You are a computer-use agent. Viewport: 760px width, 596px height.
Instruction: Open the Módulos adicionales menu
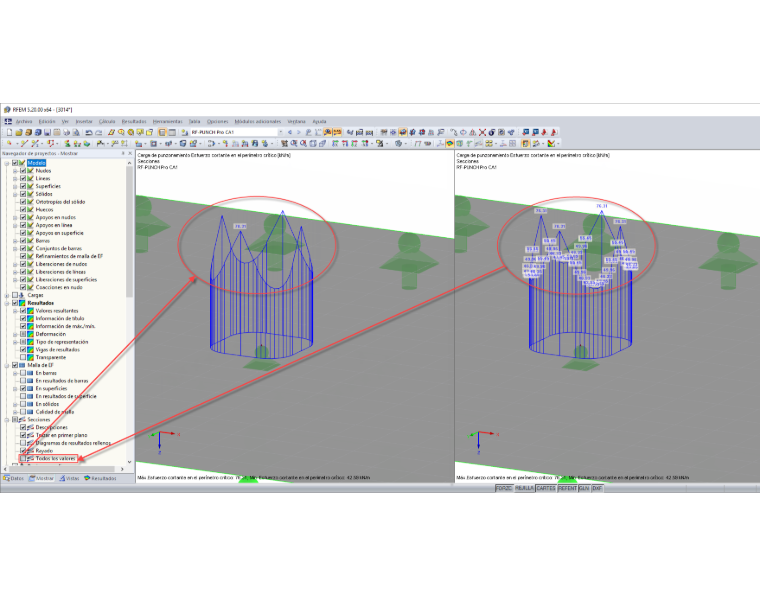pyautogui.click(x=257, y=121)
